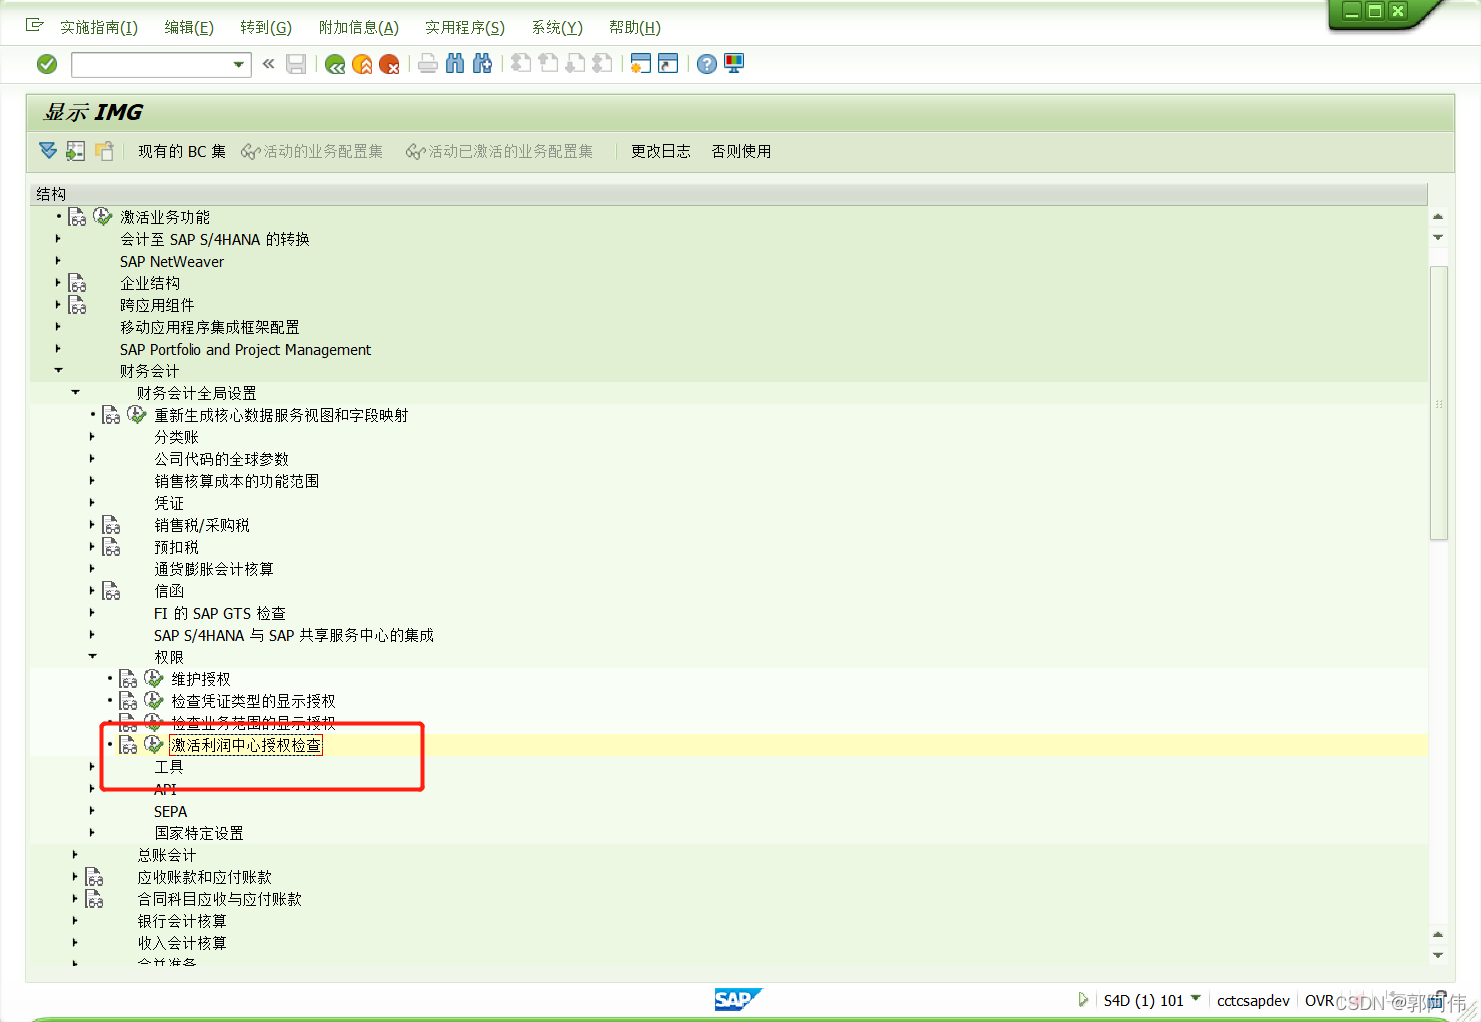Open the 编辑(E) menu
Viewport: 1481px width, 1022px height.
click(x=189, y=27)
